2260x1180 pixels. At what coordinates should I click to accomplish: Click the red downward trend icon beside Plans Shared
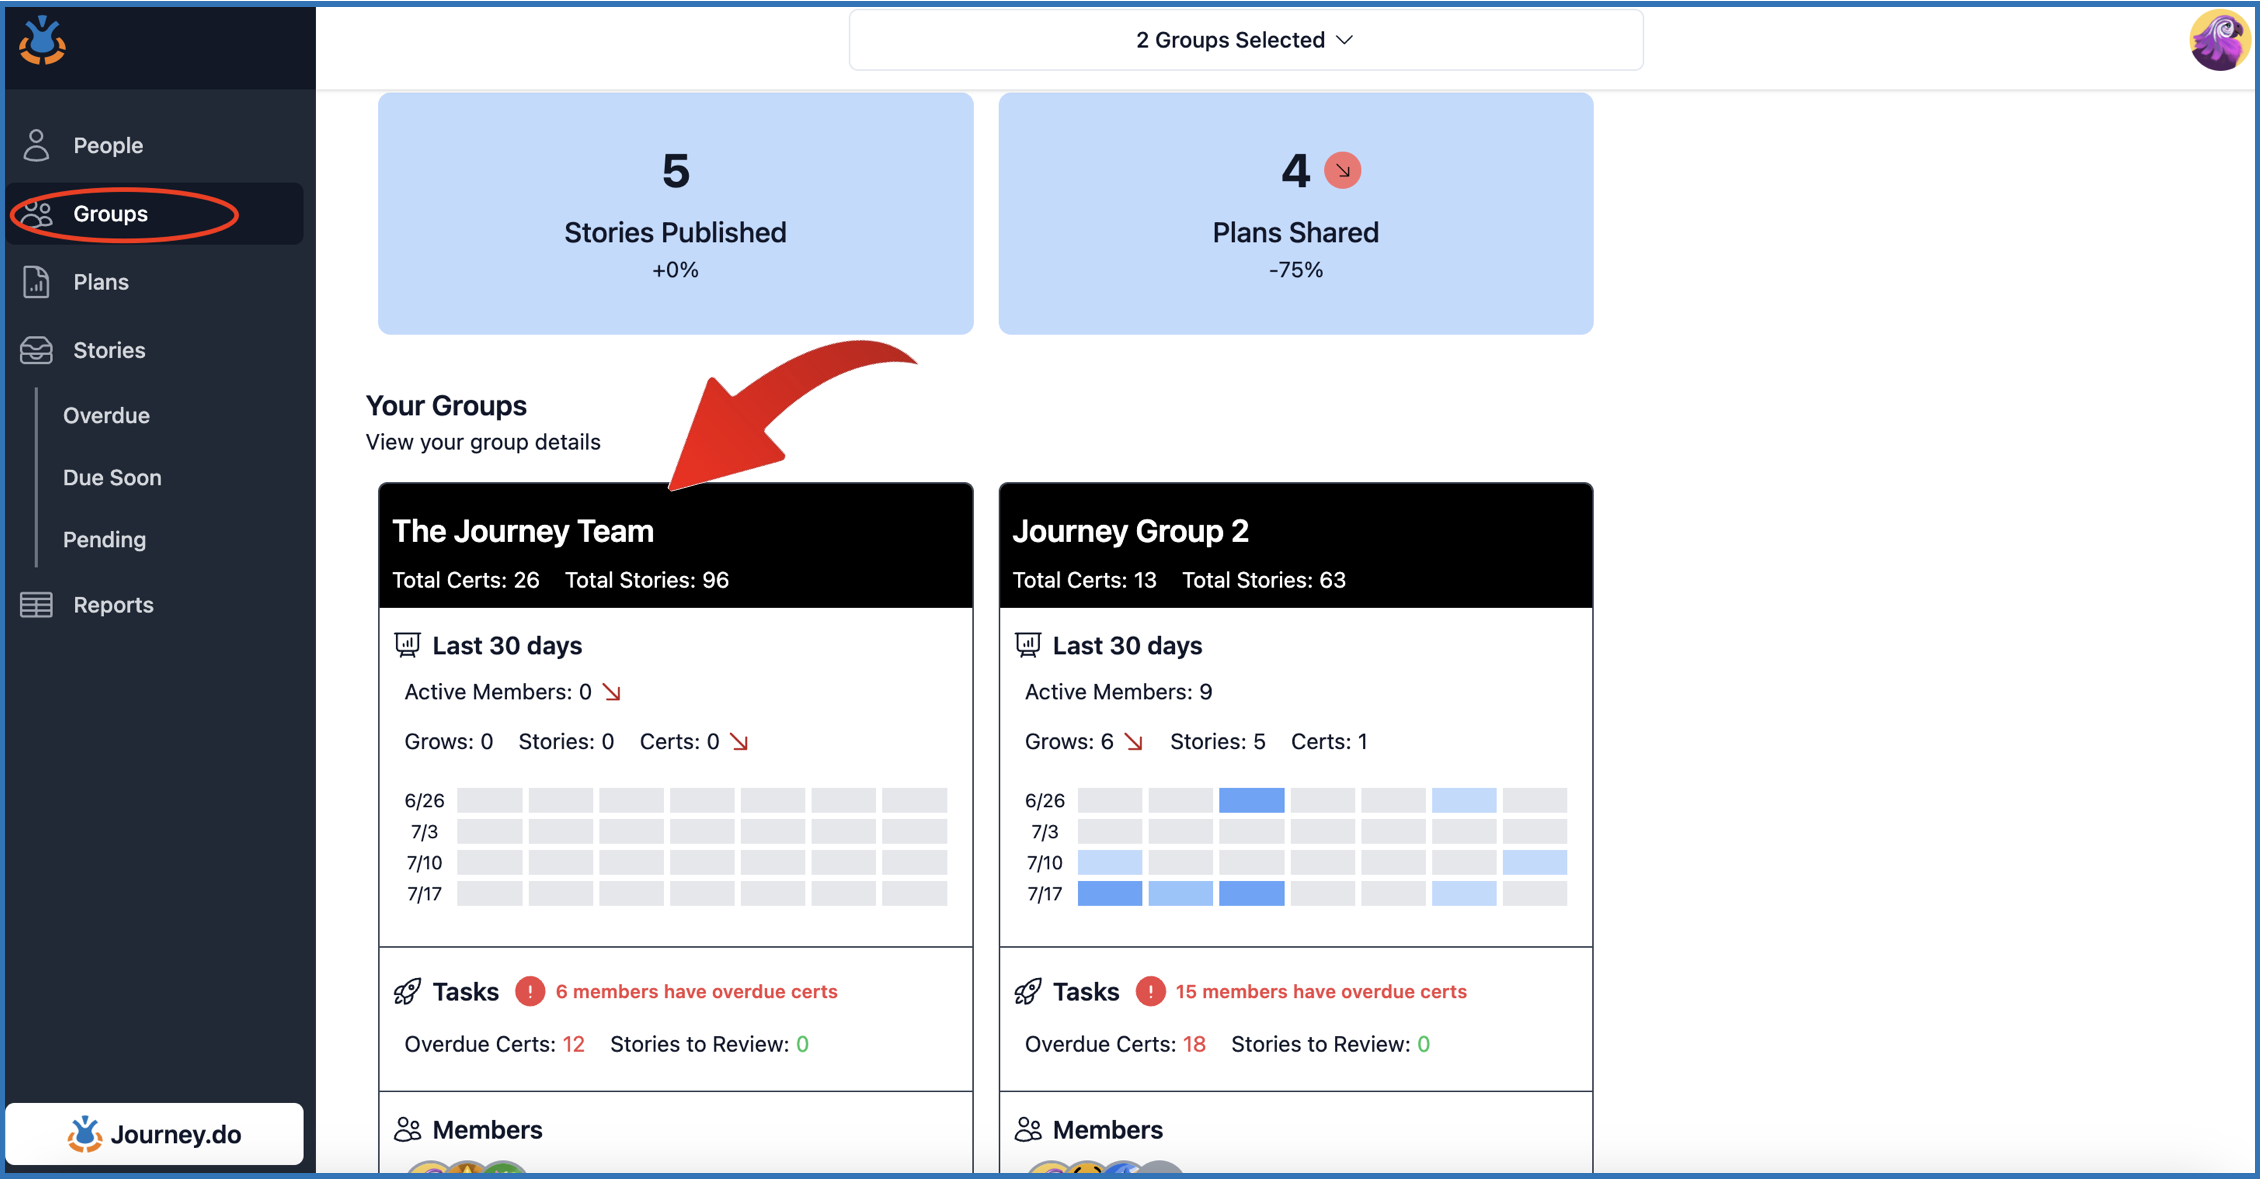[x=1342, y=171]
